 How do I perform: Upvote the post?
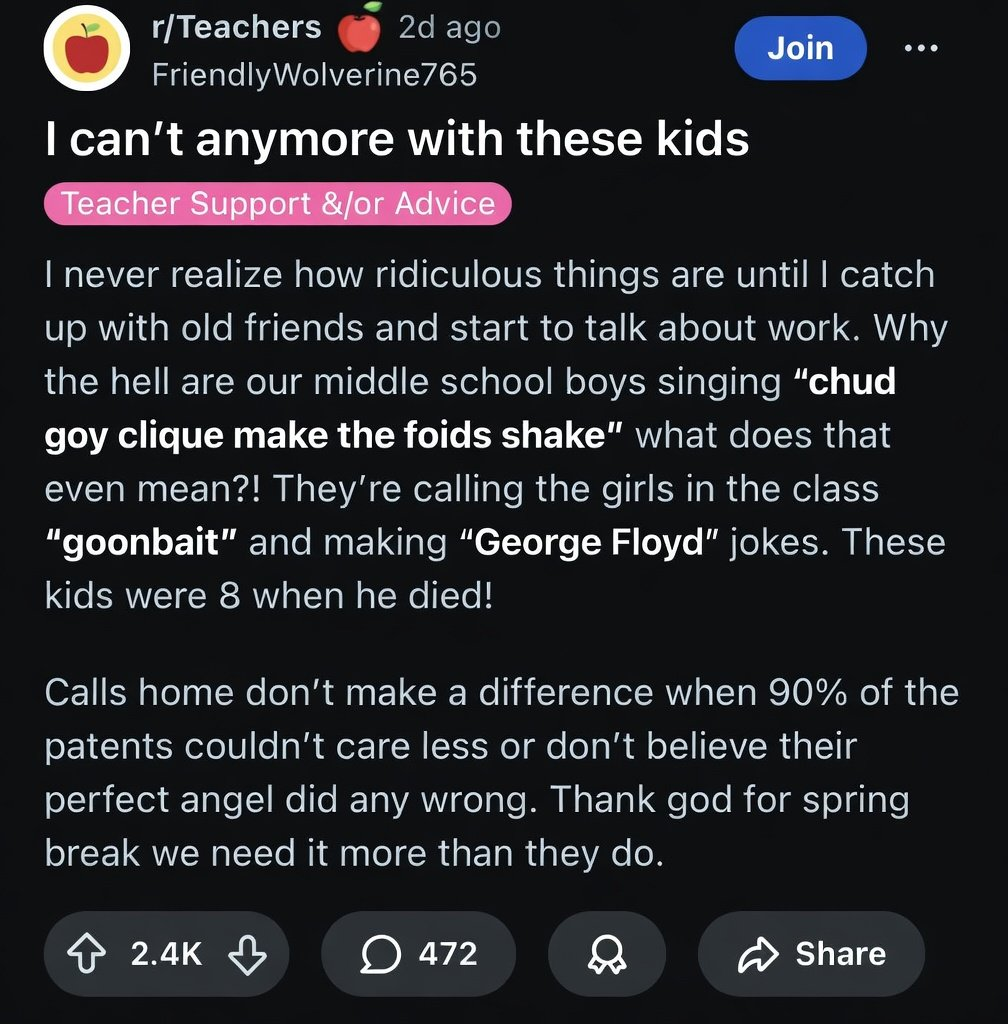[x=90, y=954]
